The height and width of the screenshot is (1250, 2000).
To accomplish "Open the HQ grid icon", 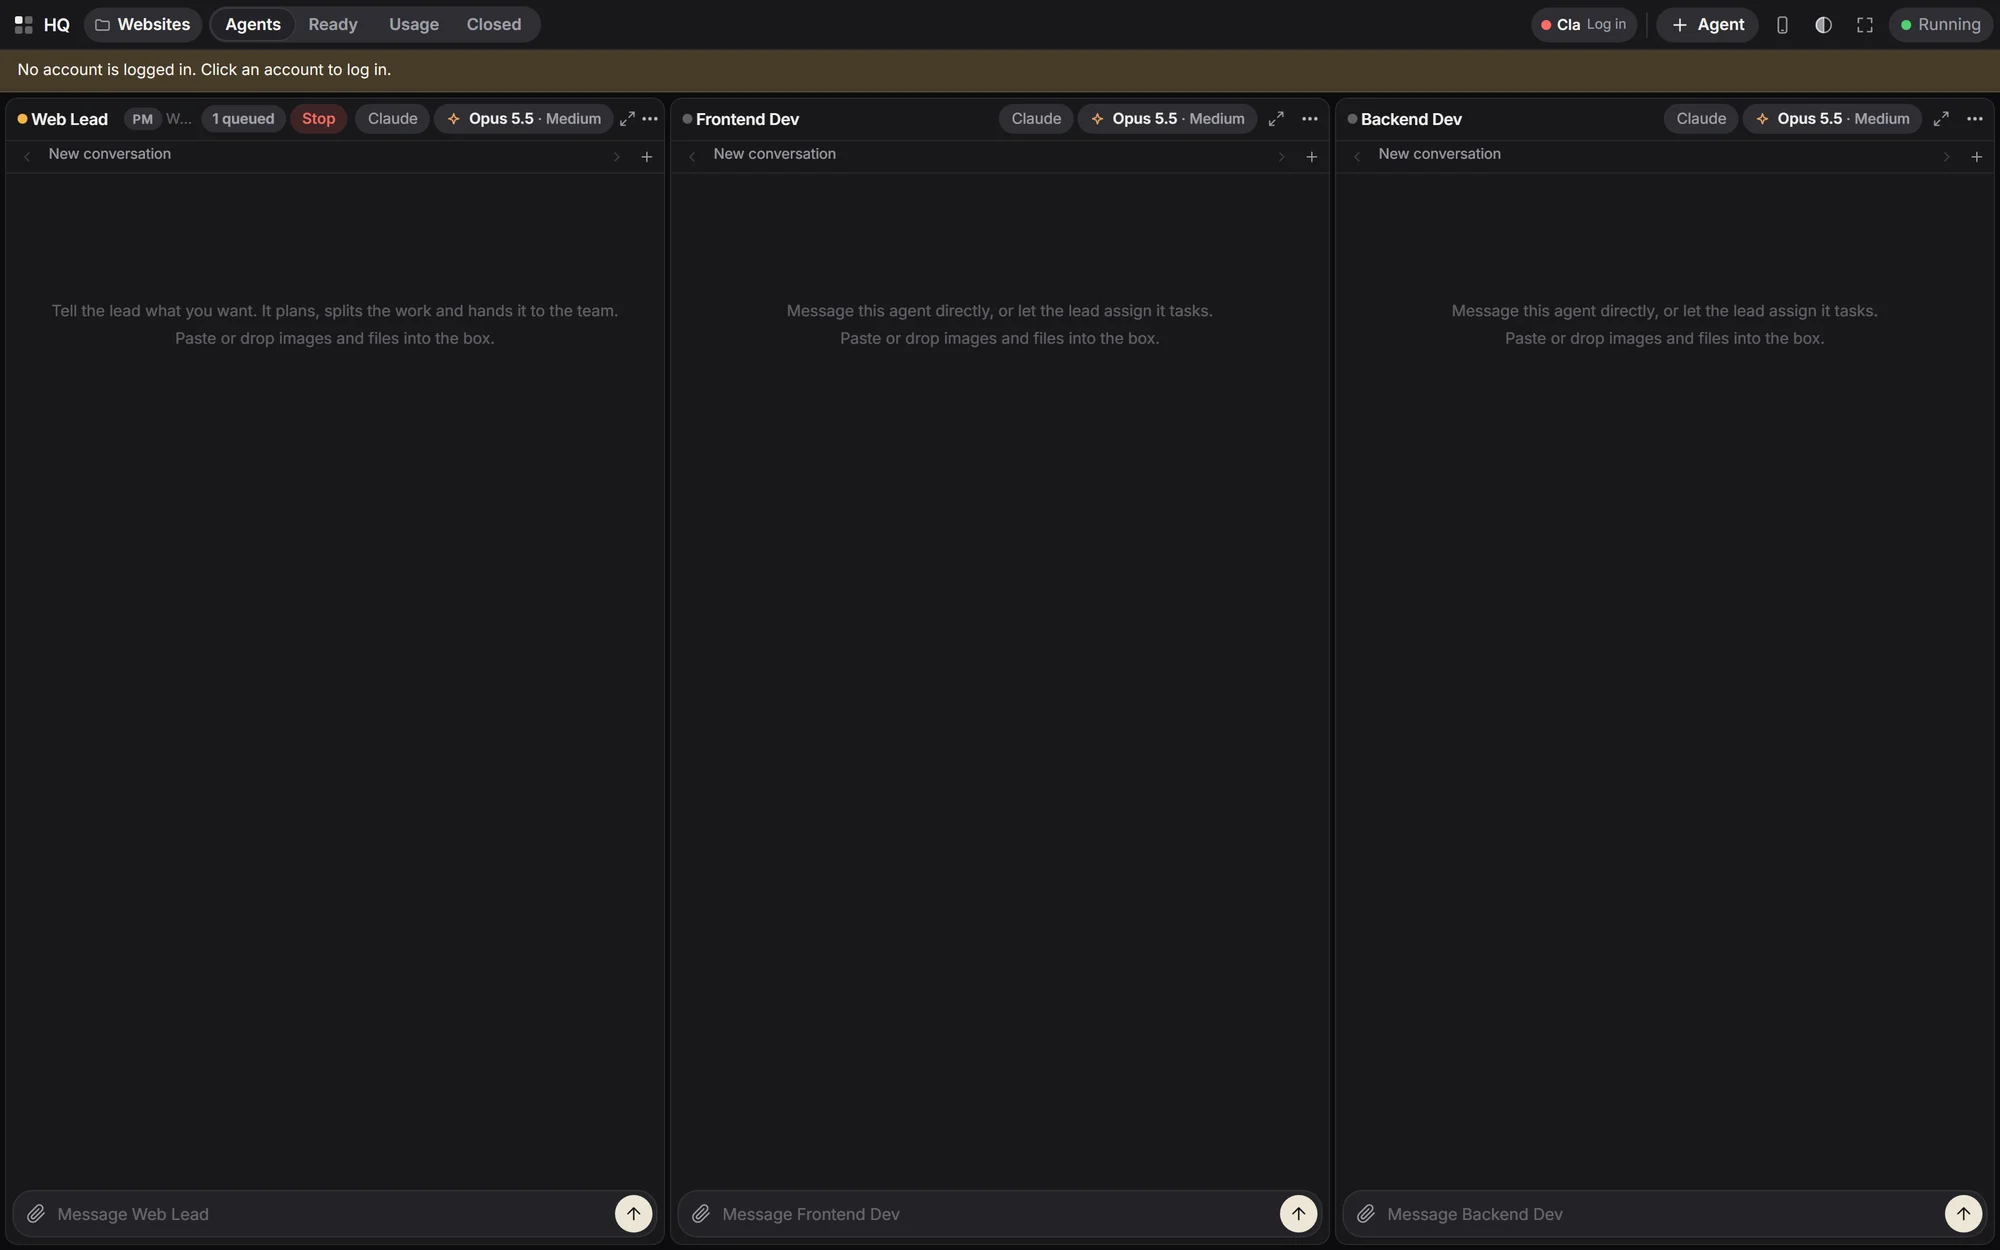I will coord(24,25).
